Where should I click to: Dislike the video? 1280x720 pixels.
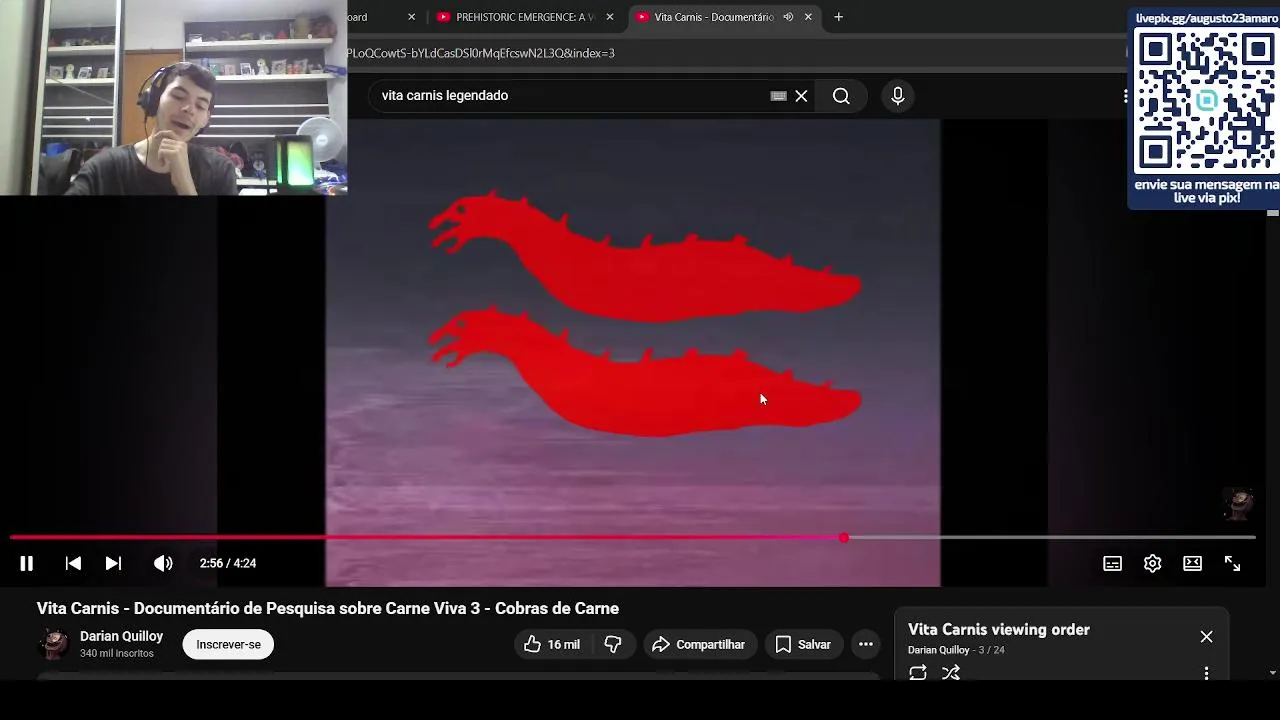tap(613, 645)
